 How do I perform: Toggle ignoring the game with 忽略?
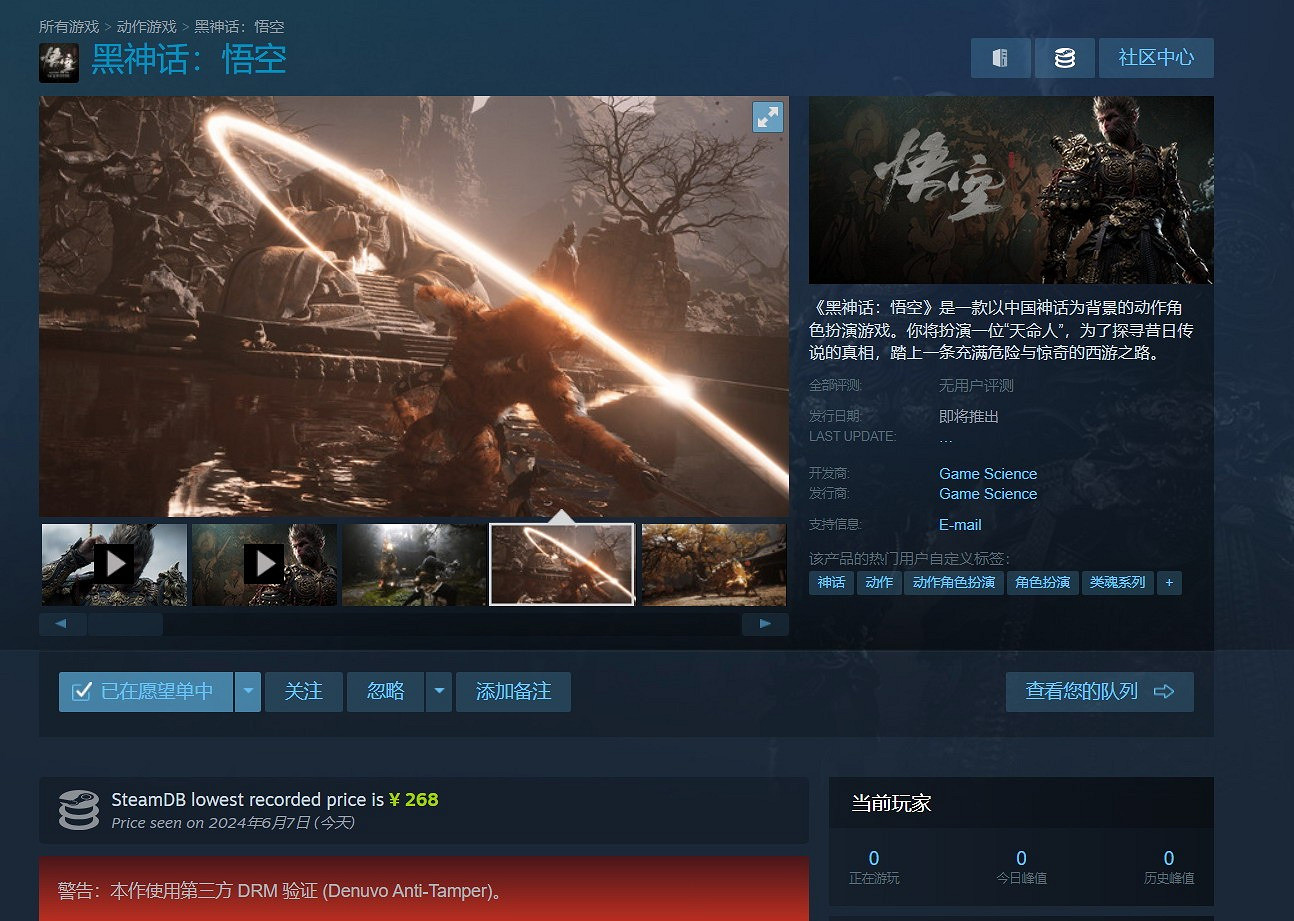pyautogui.click(x=385, y=692)
